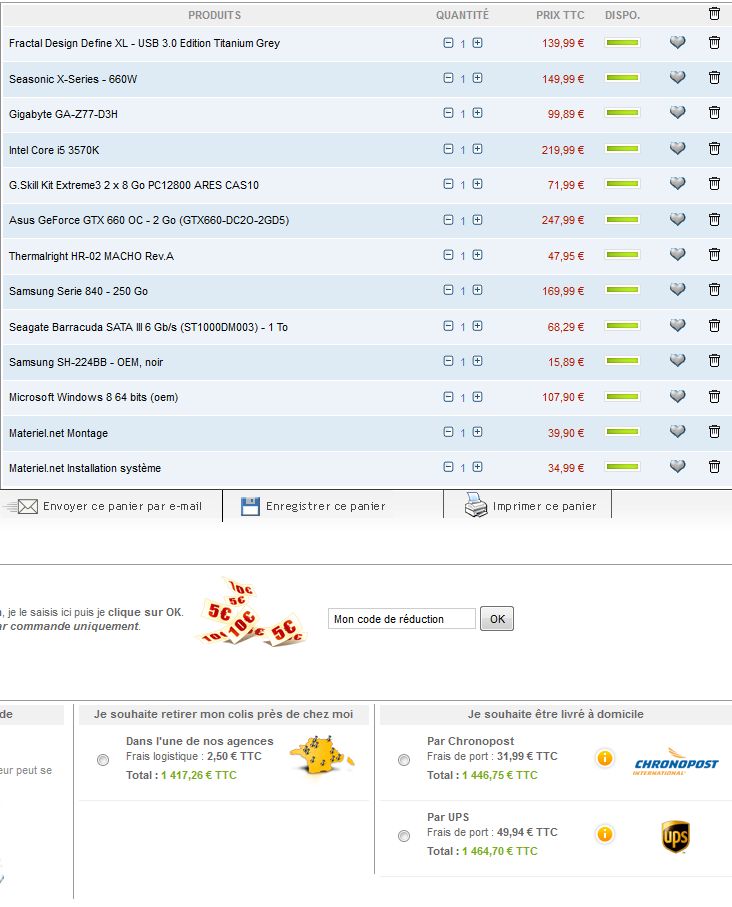Delete Microsoft Windows 8 64 bits row
The width and height of the screenshot is (732, 907).
pyautogui.click(x=715, y=396)
